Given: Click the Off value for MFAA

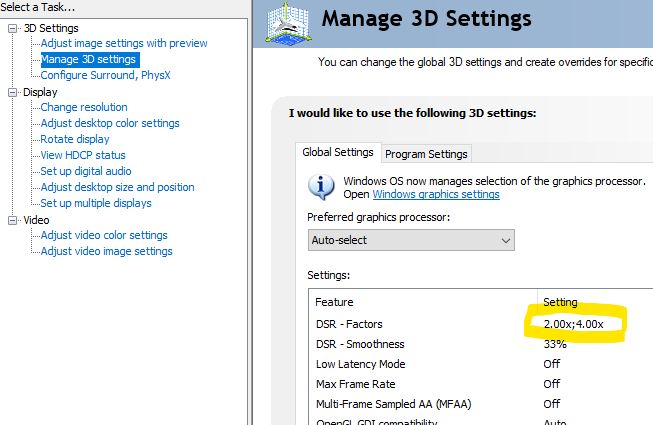Looking at the screenshot, I should point(552,404).
